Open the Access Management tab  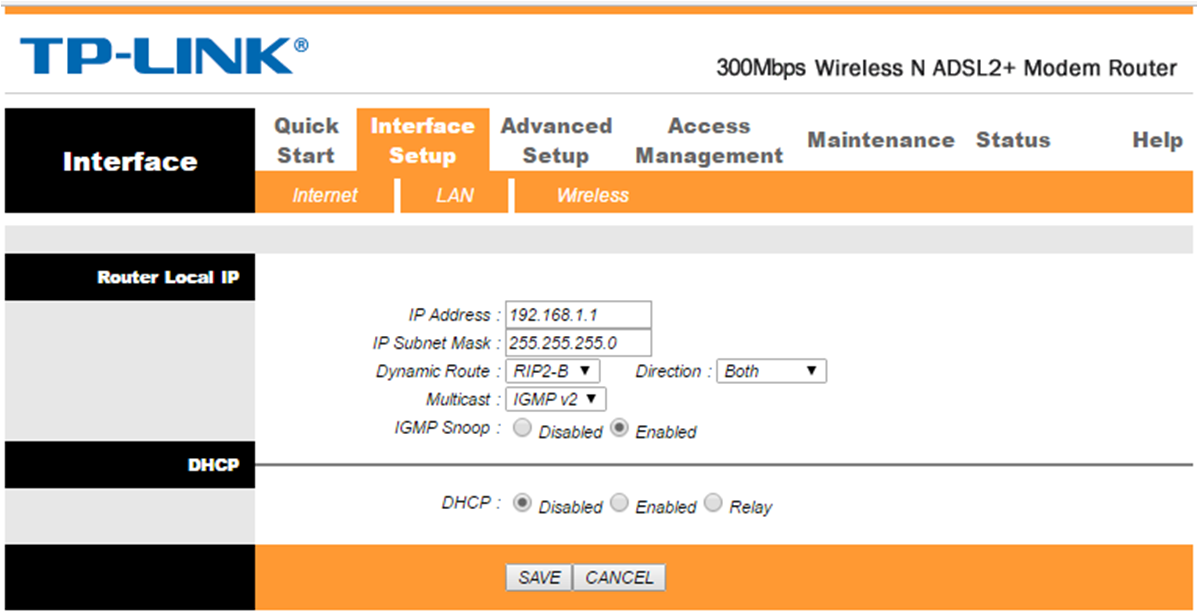point(709,141)
